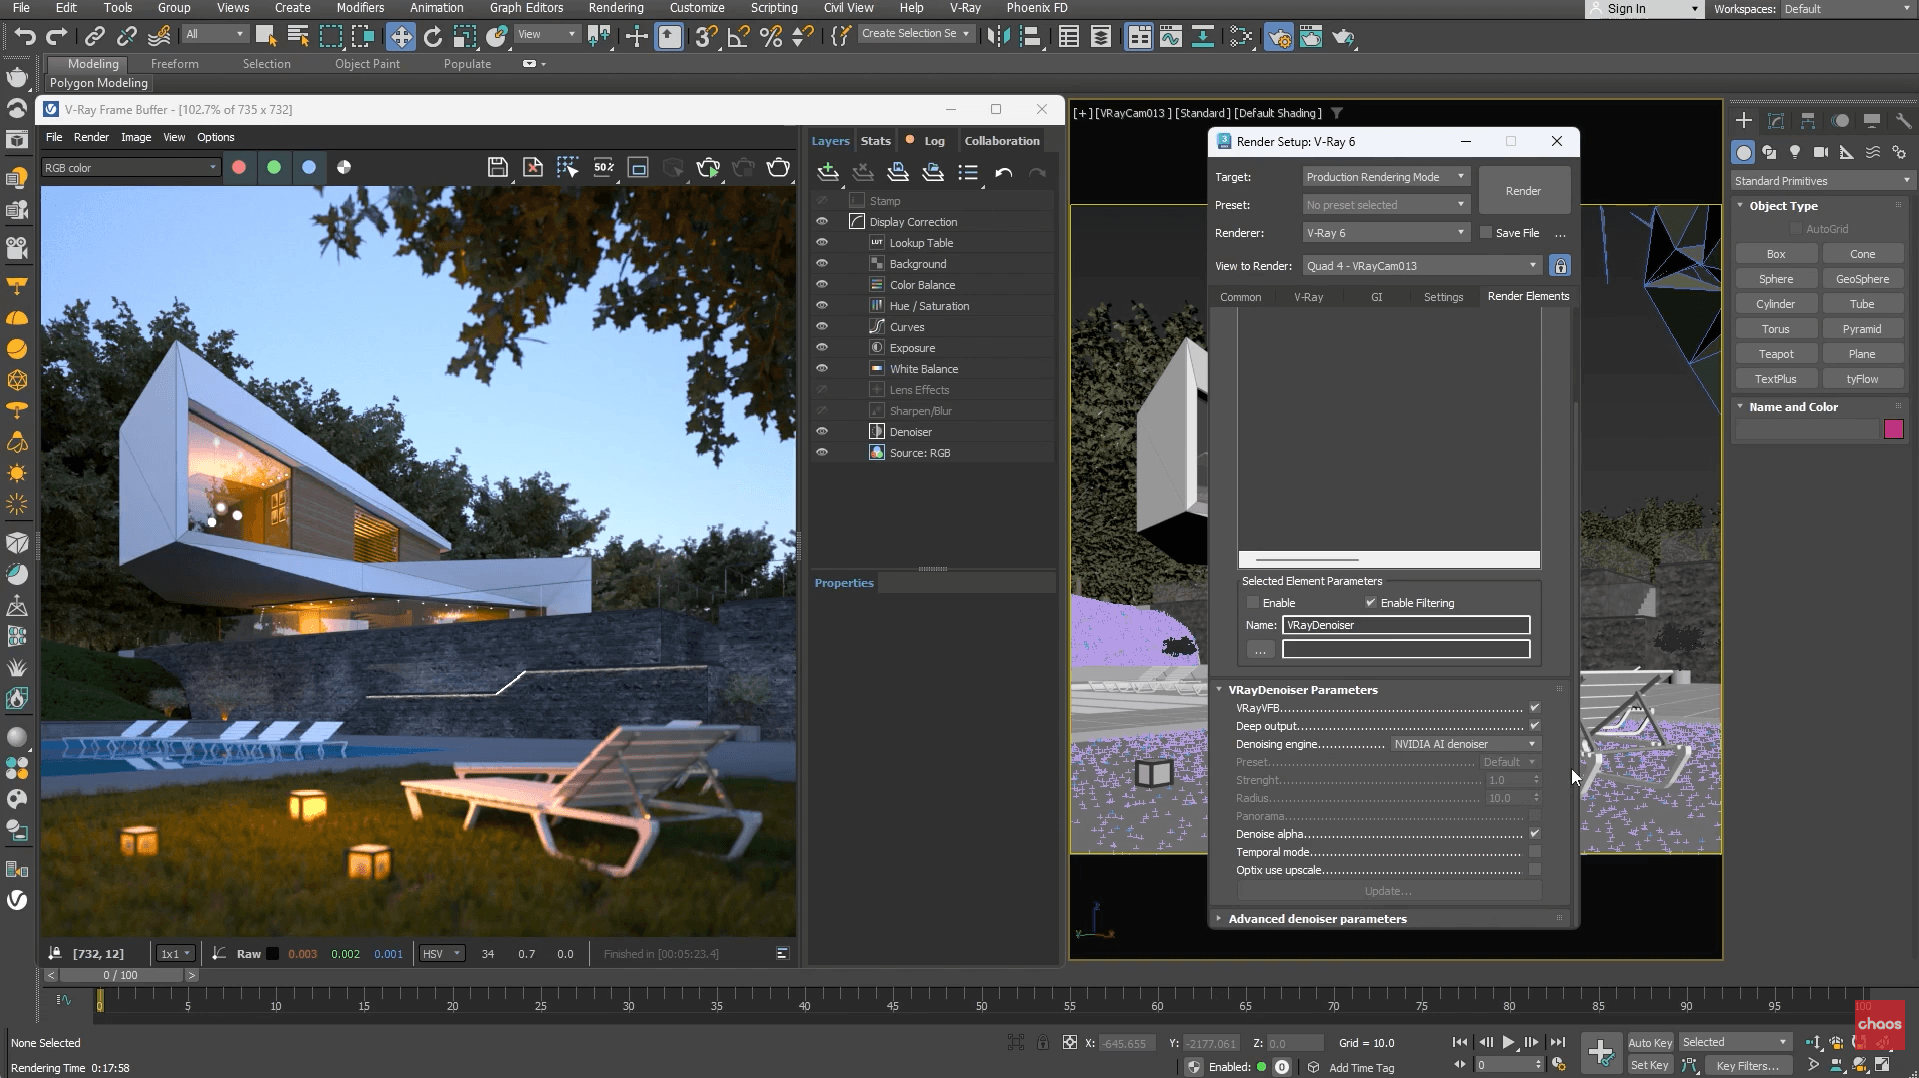1919x1078 pixels.
Task: Open the Rendering menu
Action: click(x=616, y=8)
